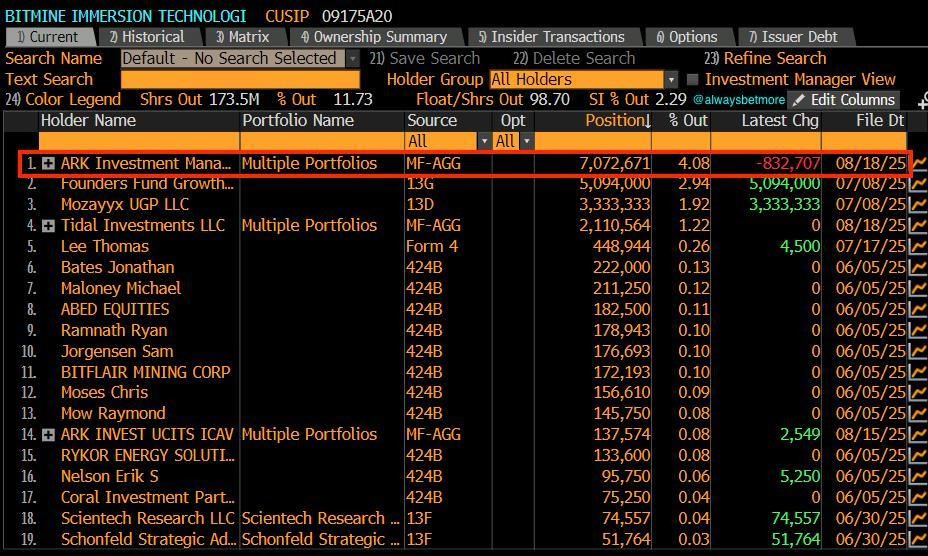Click the Text Search input field
Screen dimensions: 928x556
point(240,79)
